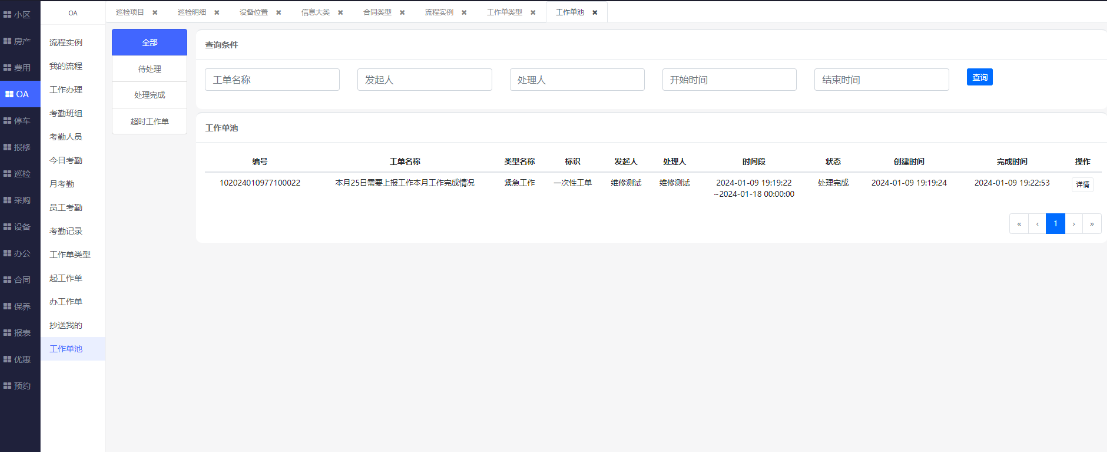Screen dimensions: 1107x452
Task: Click the blue 查询 button
Action: tap(979, 78)
